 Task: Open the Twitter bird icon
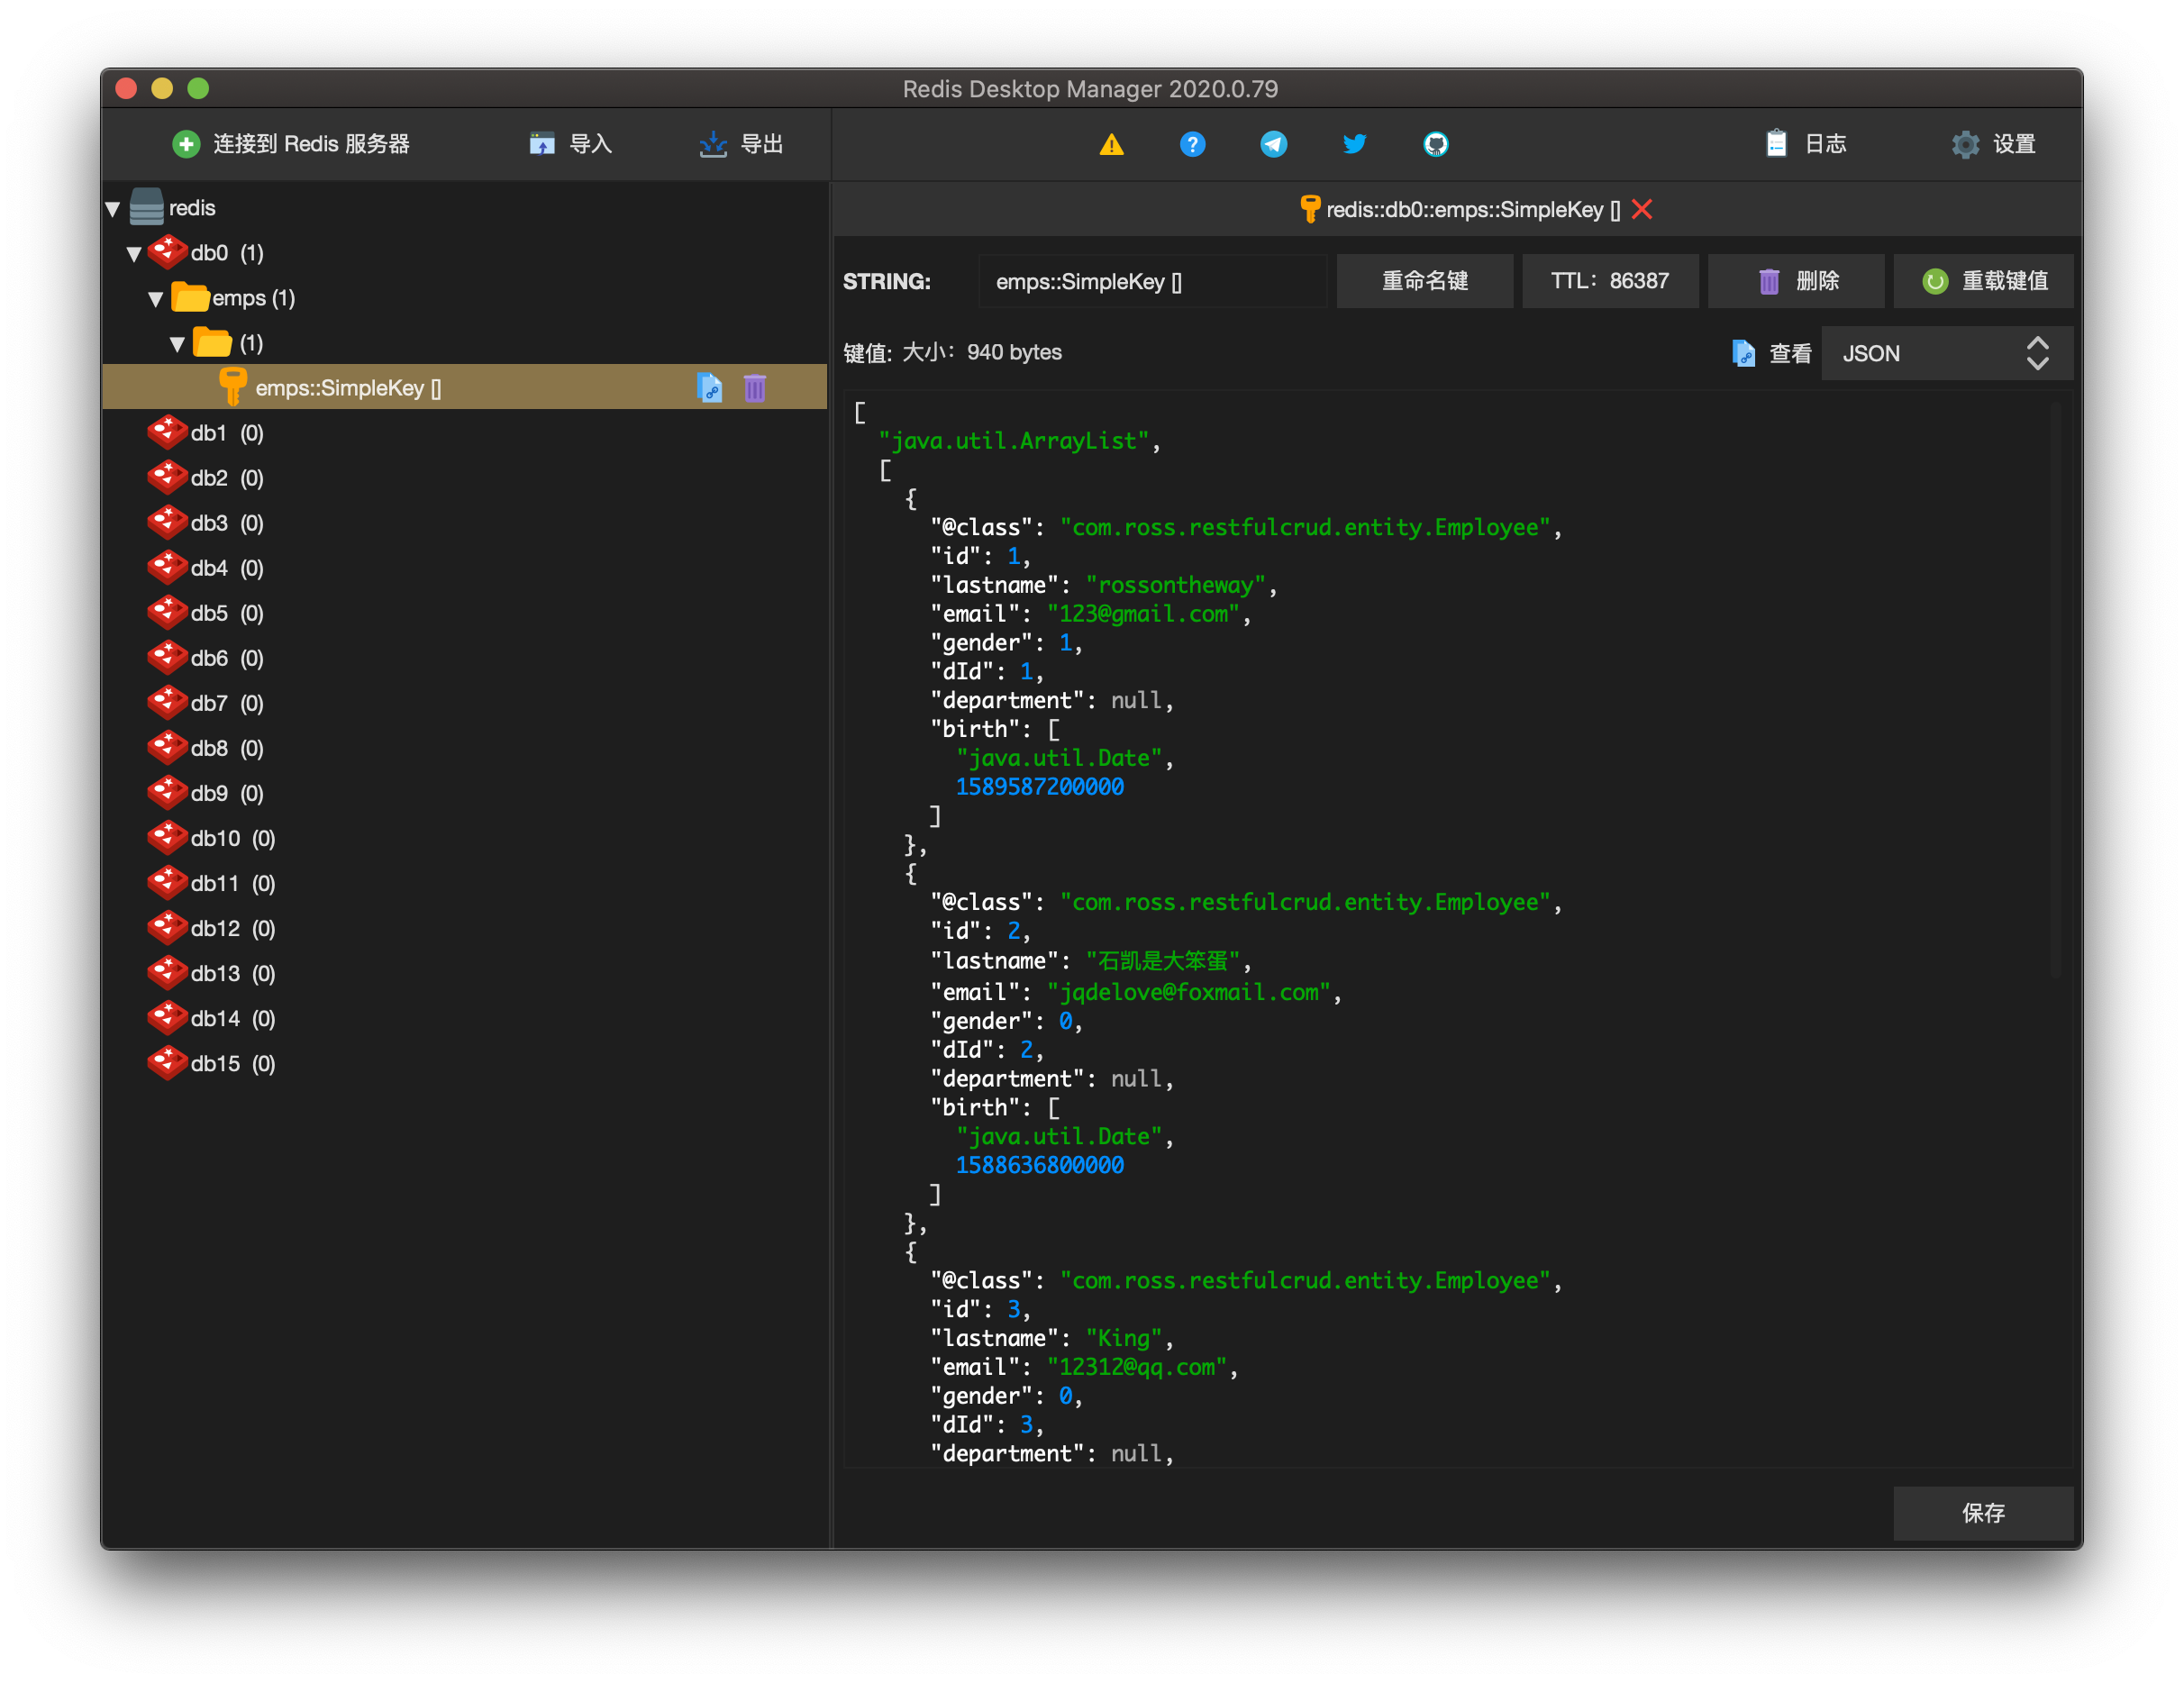1354,144
